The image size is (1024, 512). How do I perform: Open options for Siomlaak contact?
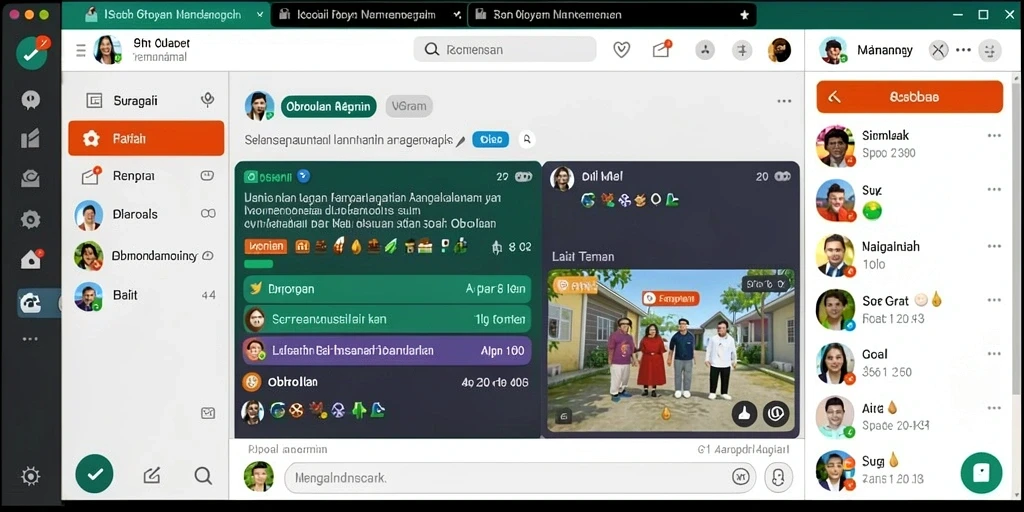995,136
